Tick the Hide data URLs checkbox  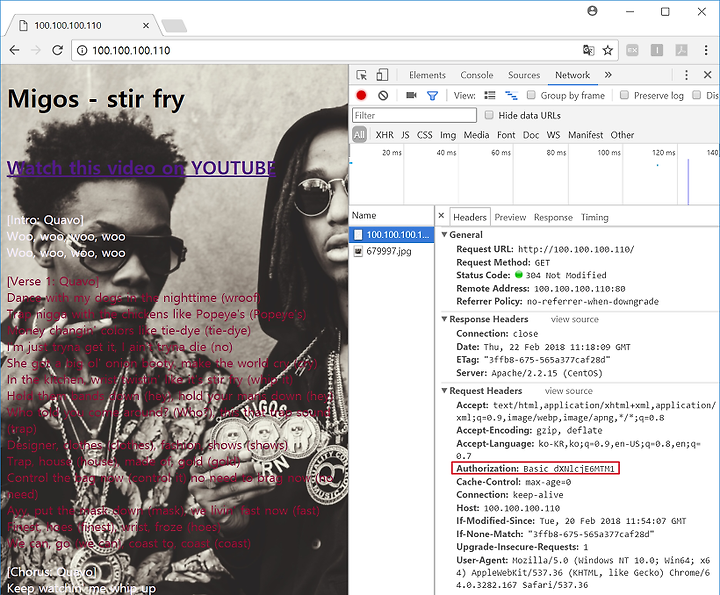(489, 115)
